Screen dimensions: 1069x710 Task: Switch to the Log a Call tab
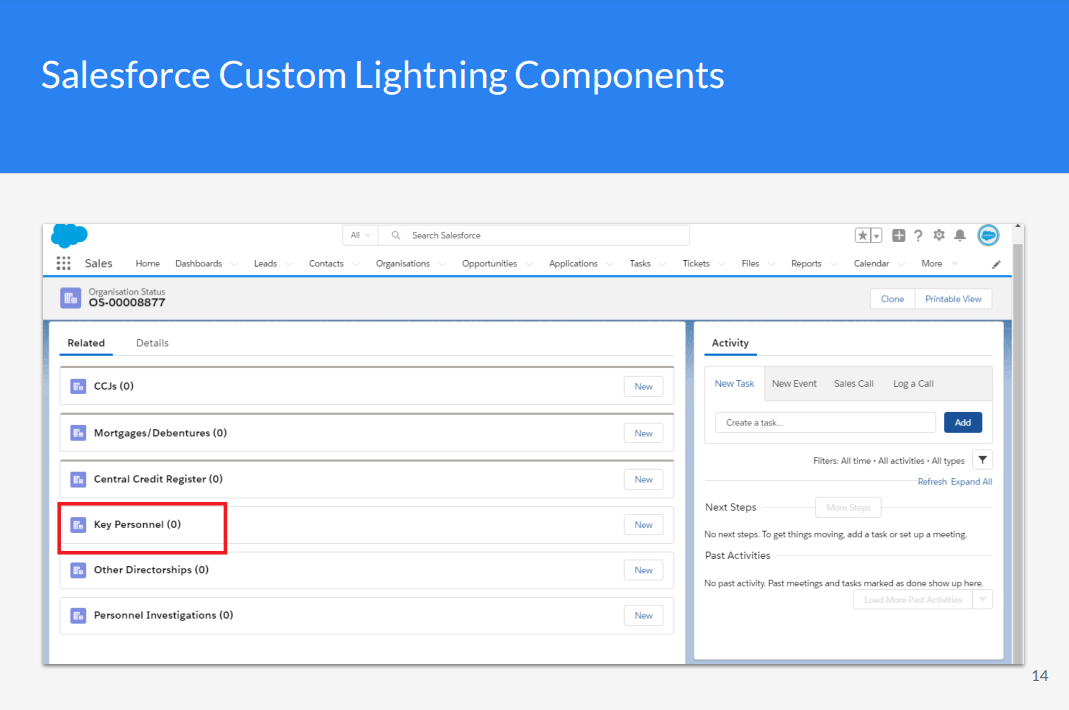click(914, 384)
